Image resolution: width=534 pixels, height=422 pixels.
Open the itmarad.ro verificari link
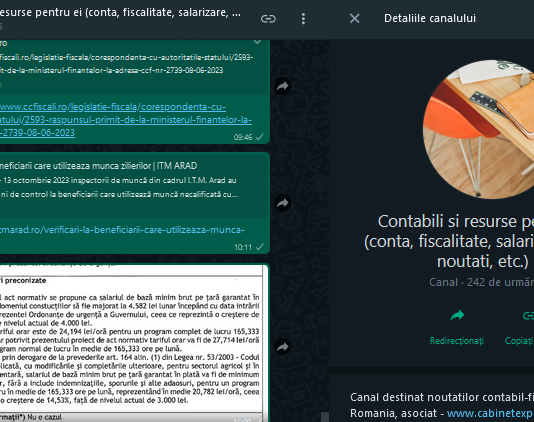122,230
